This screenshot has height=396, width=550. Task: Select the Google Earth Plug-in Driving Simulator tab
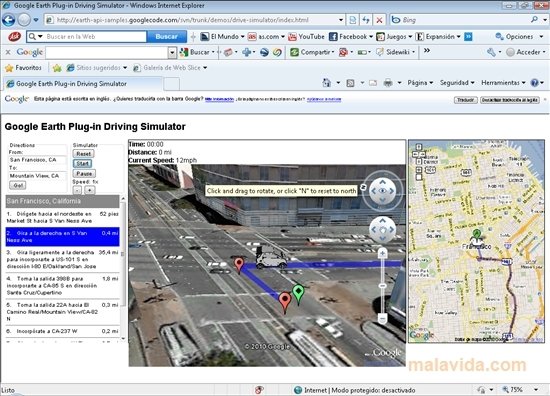(x=83, y=84)
